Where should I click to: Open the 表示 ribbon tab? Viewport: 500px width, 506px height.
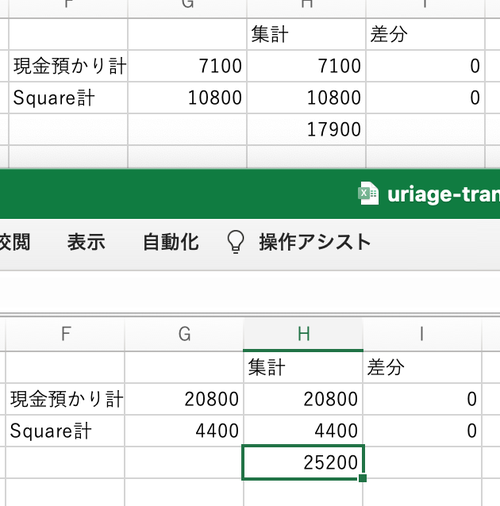click(86, 242)
